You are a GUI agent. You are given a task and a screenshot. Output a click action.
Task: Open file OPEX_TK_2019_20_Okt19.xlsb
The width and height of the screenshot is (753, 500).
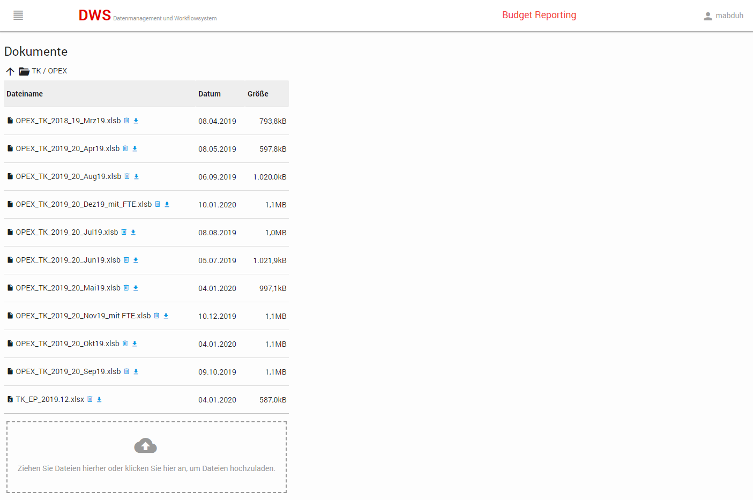coord(67,344)
